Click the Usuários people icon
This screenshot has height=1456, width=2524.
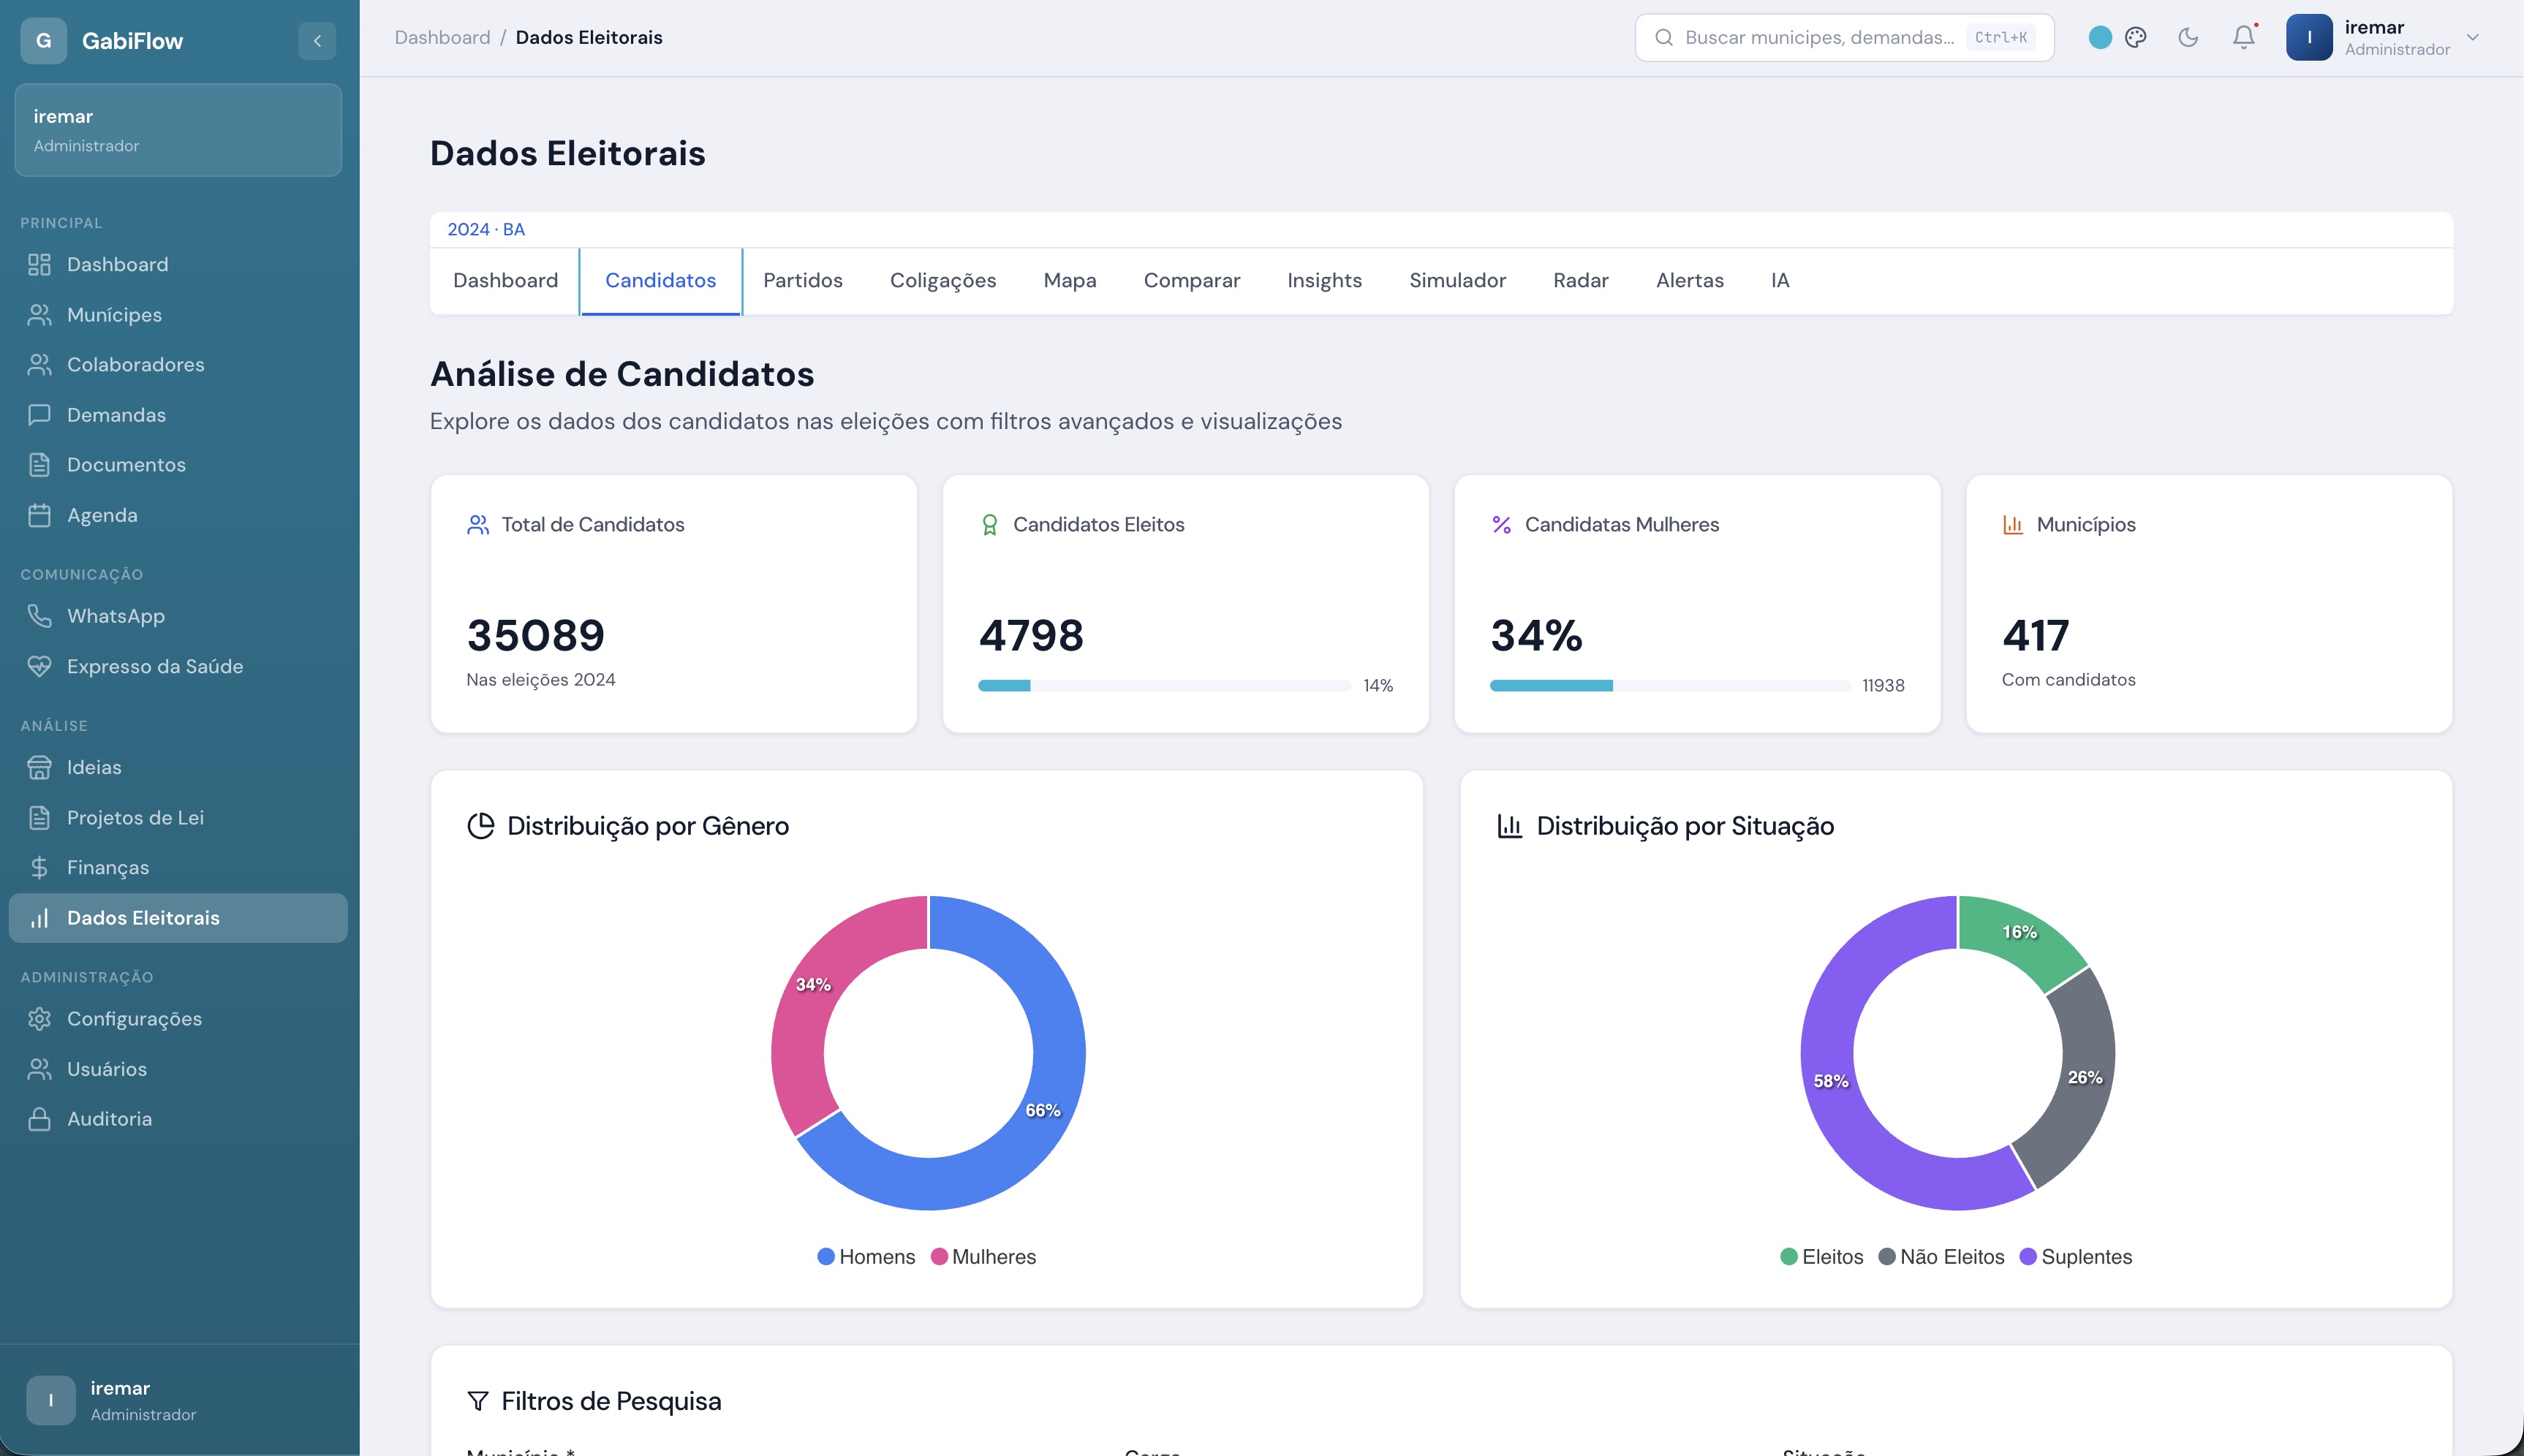39,1069
